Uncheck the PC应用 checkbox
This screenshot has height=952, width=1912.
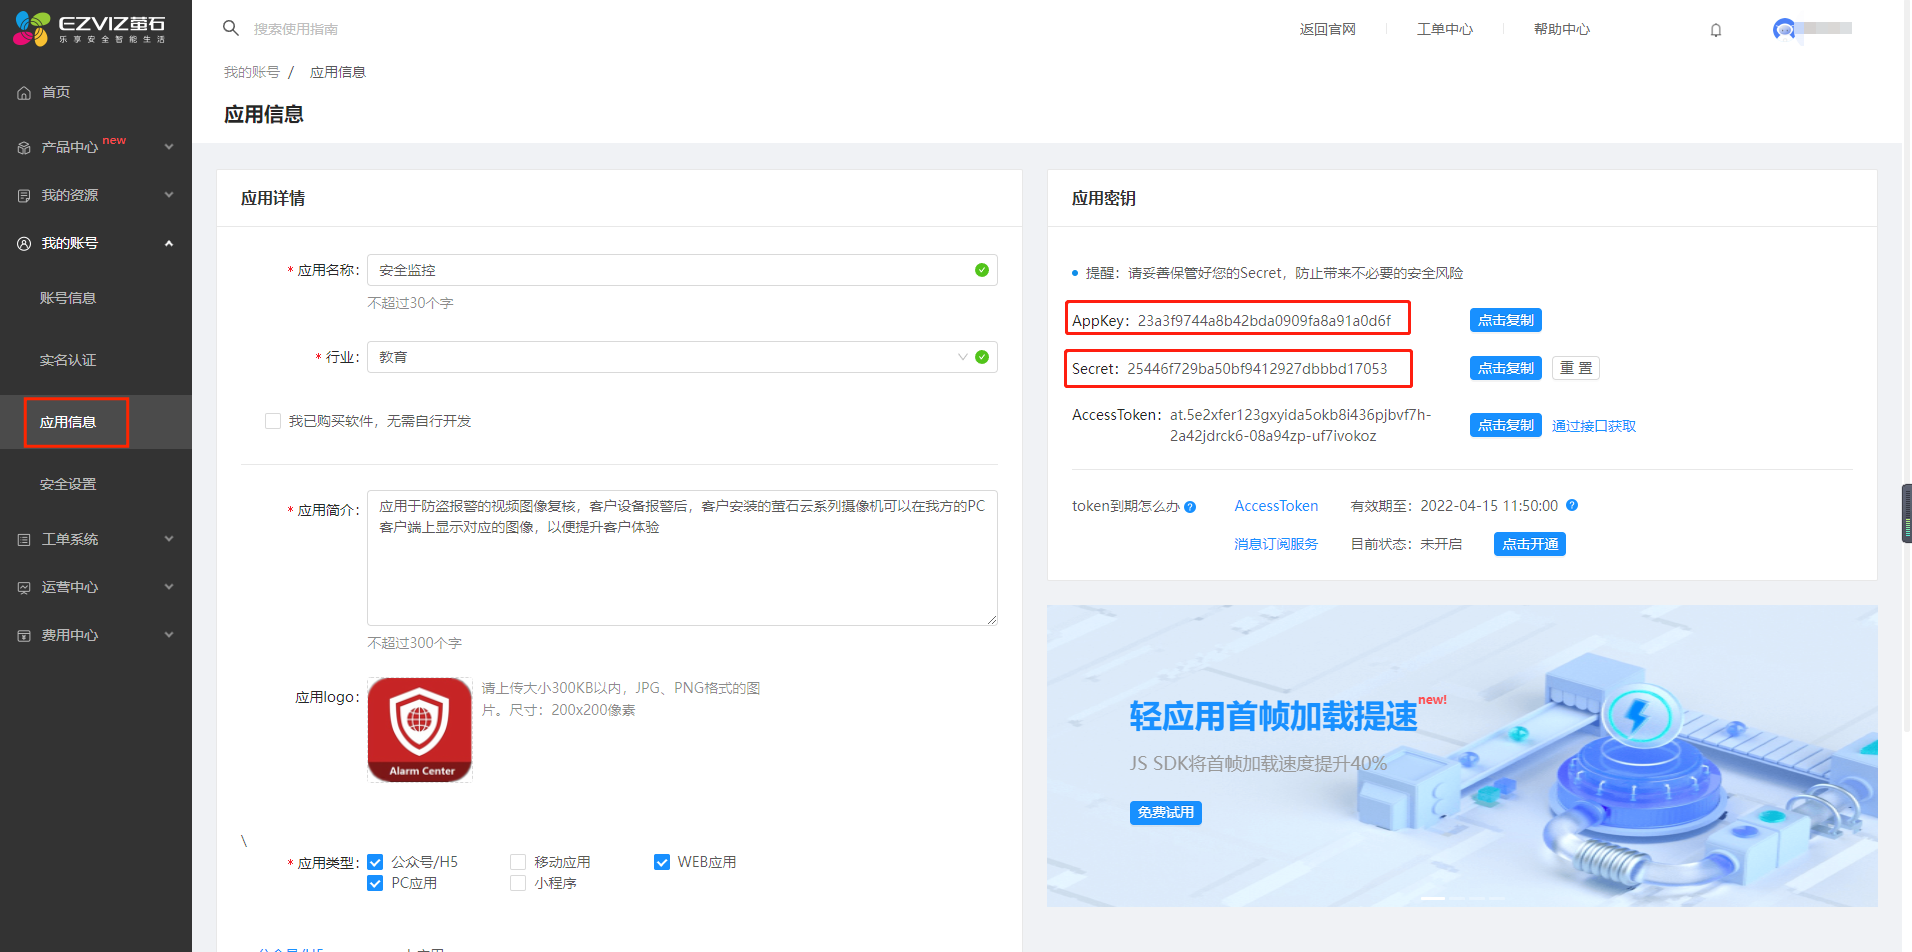tap(375, 883)
